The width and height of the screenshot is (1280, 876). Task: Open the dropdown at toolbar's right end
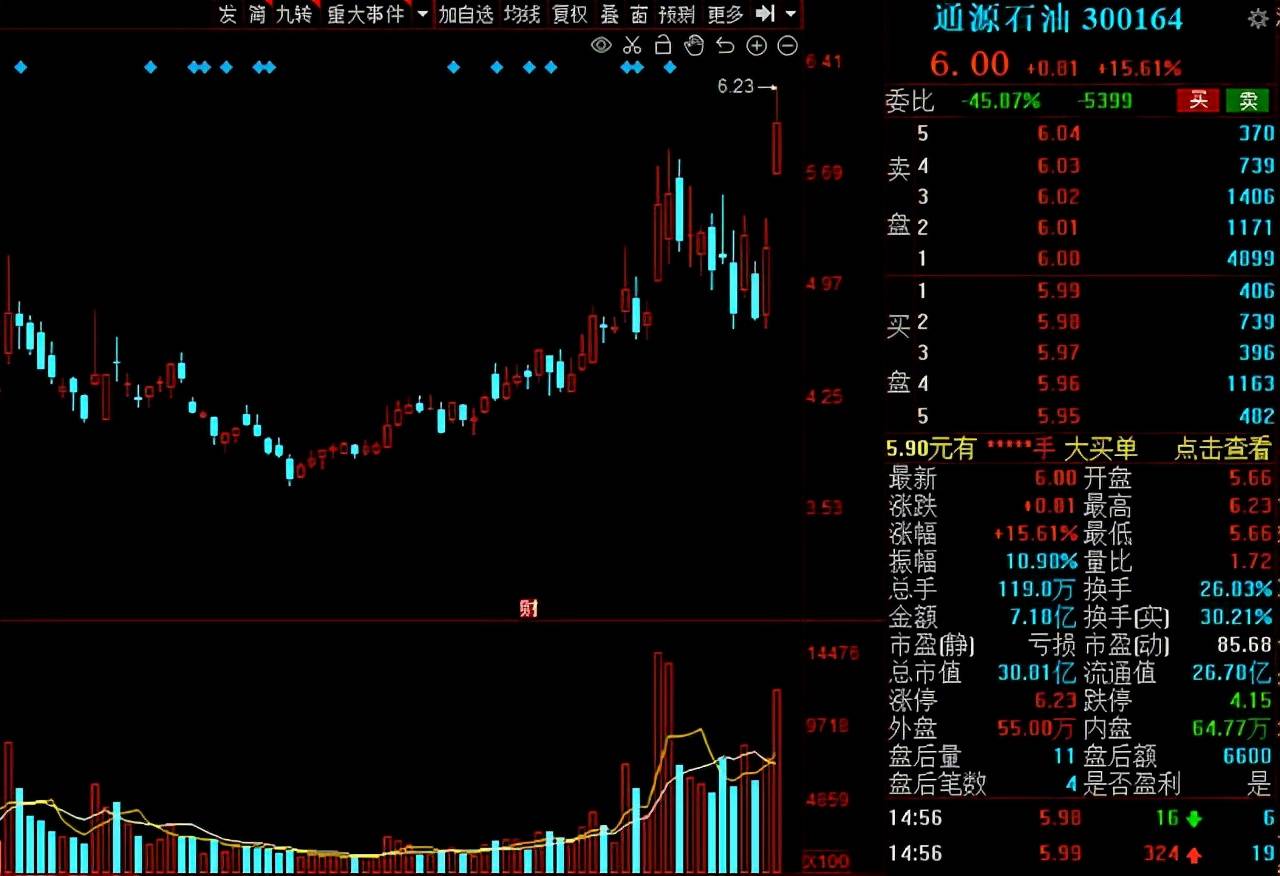[x=792, y=14]
